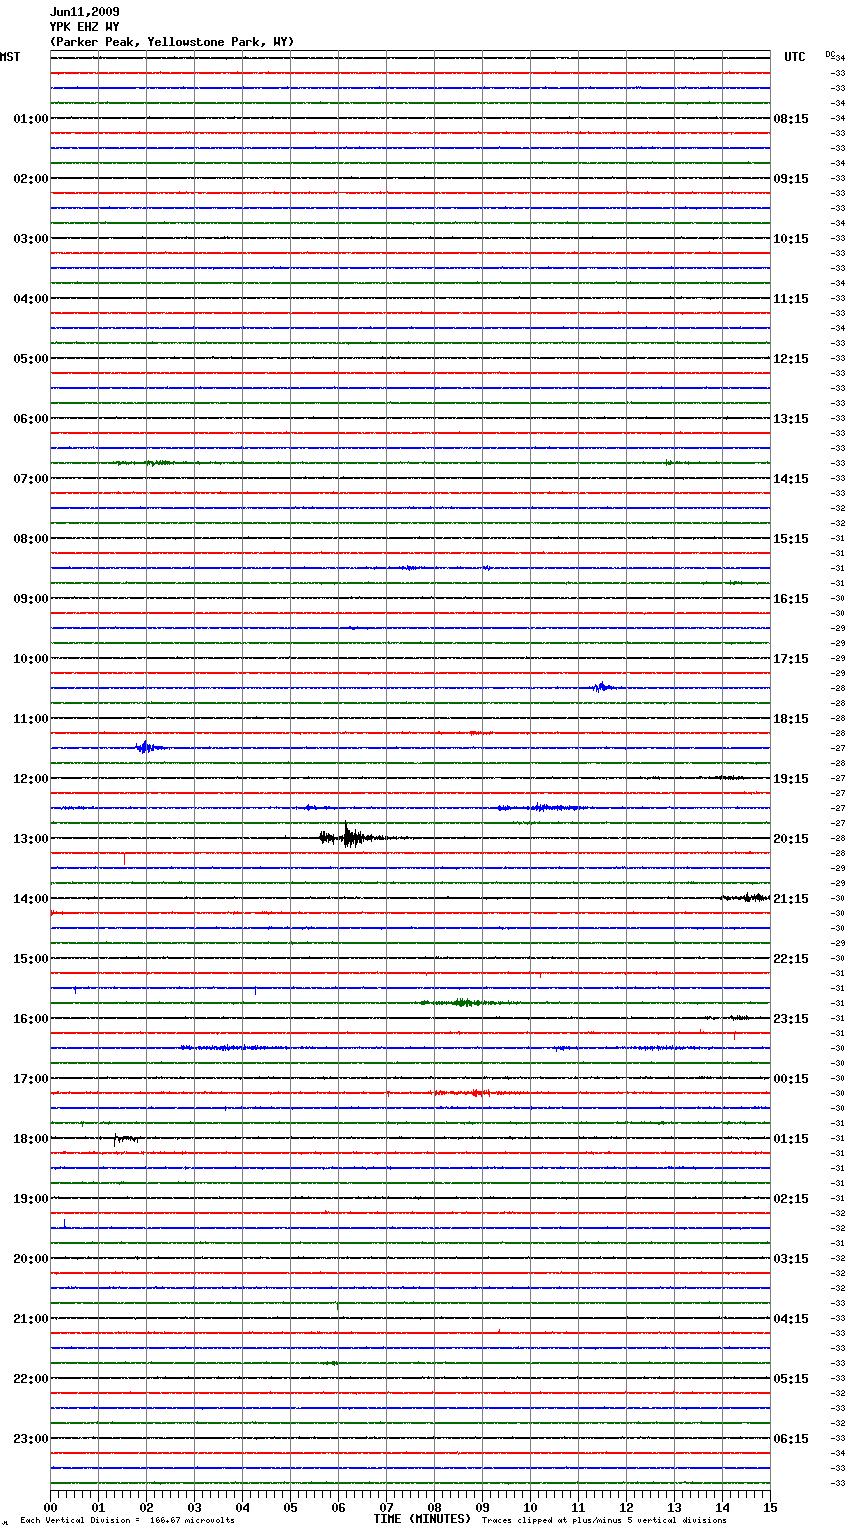Click minute tick label 03 on time axis
The width and height of the screenshot is (850, 1534).
pyautogui.click(x=194, y=1507)
